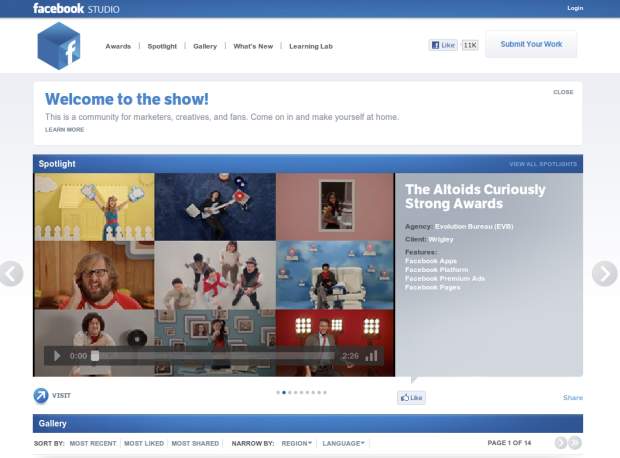
Task: Sort gallery by Most Liked
Action: (x=144, y=444)
